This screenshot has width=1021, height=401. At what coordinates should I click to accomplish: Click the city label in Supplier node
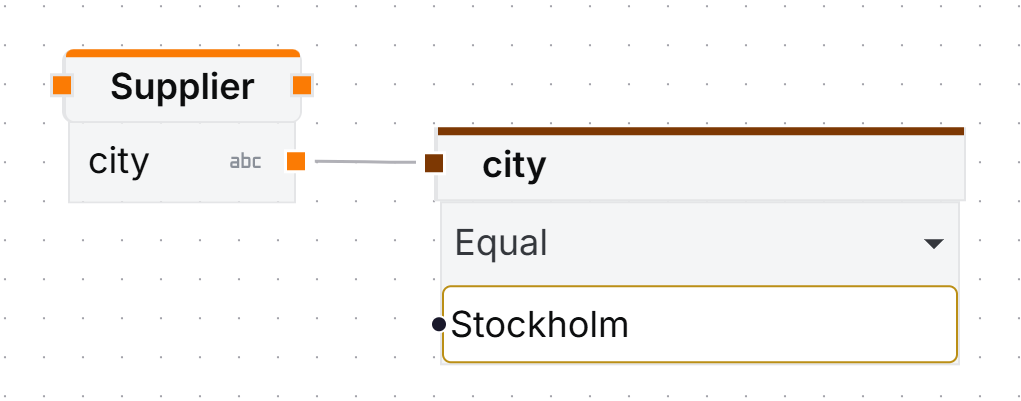click(x=119, y=161)
